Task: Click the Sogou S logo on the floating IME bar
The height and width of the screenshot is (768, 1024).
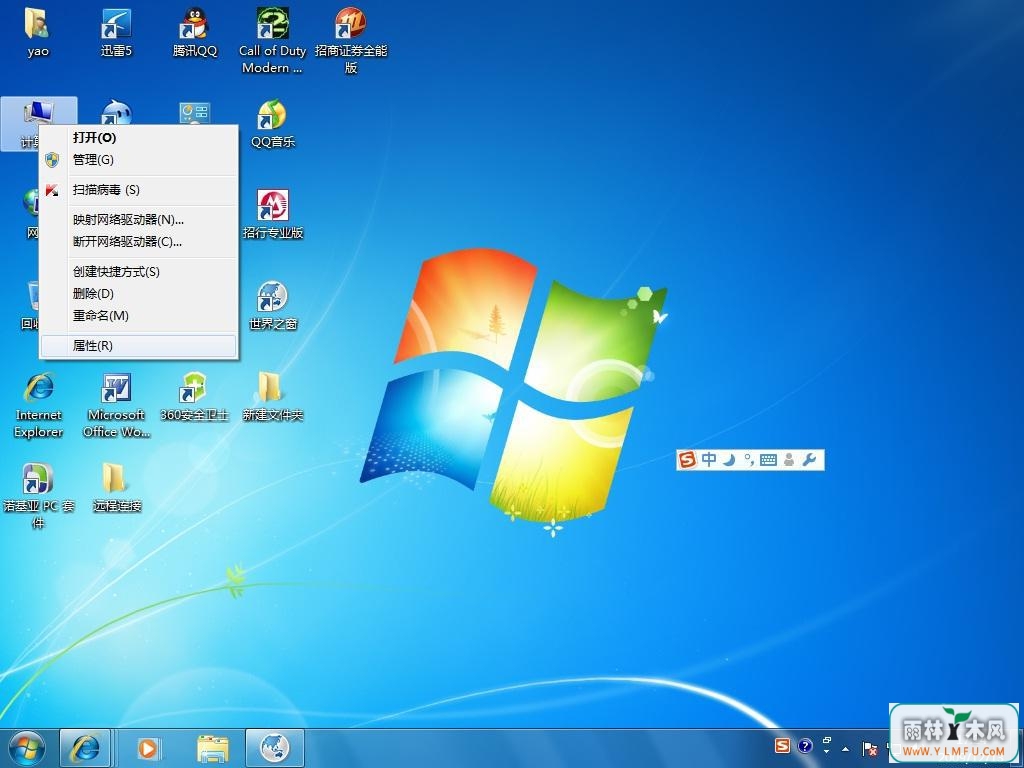Action: [x=687, y=460]
